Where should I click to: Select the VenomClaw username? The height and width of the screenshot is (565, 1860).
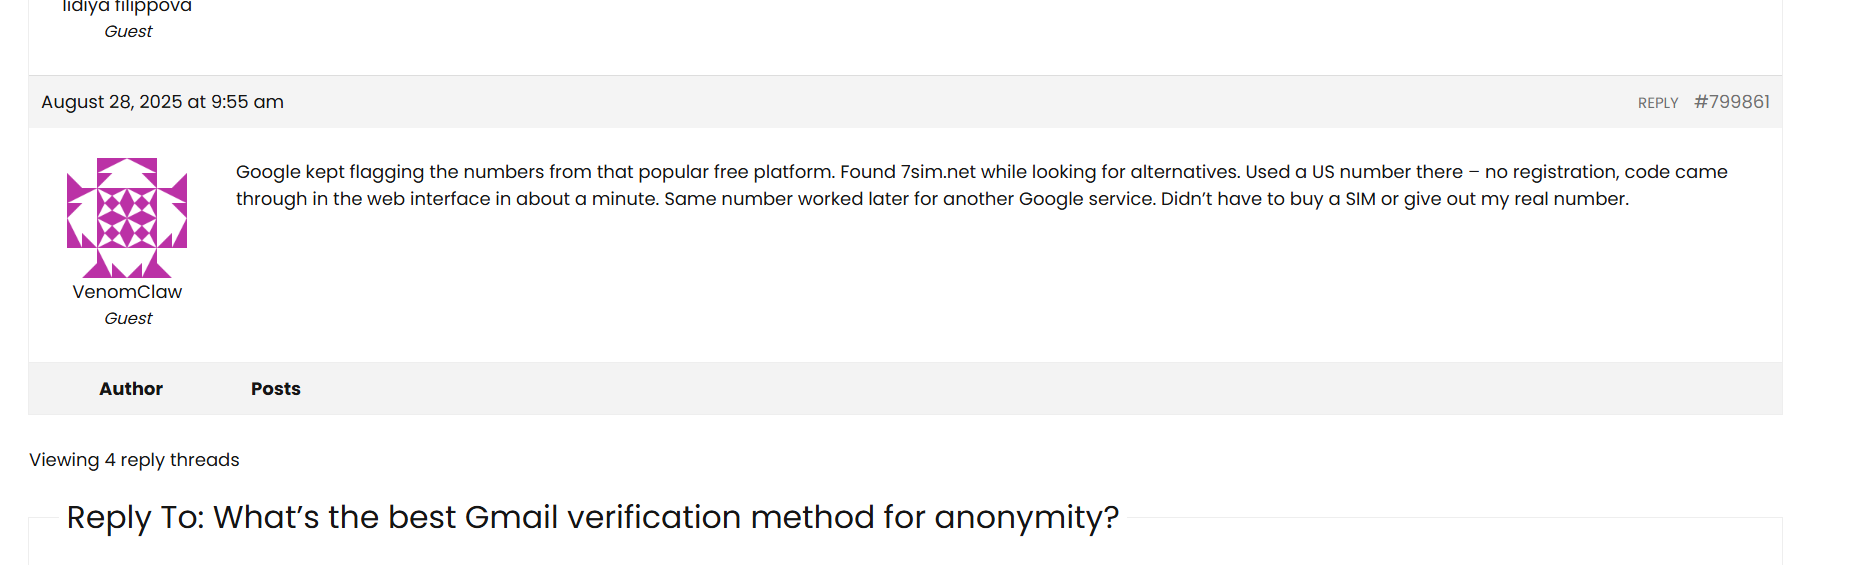click(x=127, y=292)
